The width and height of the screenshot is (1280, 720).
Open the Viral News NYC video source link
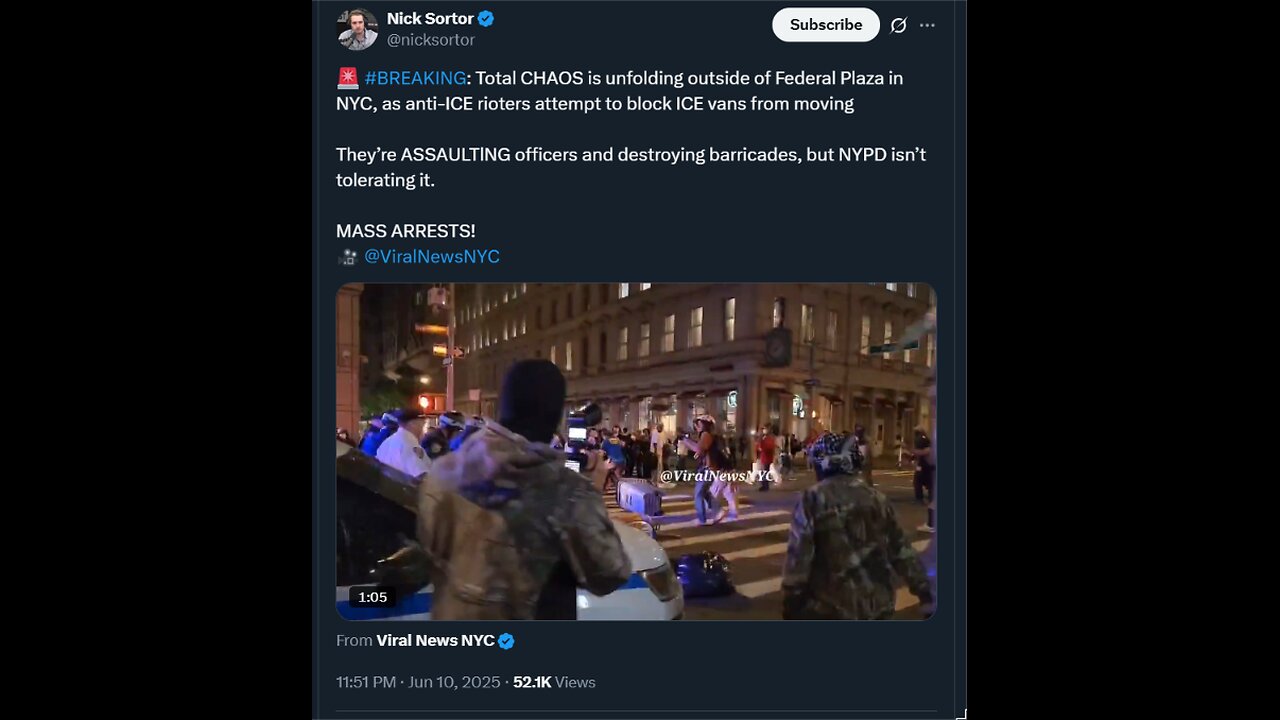[435, 641]
